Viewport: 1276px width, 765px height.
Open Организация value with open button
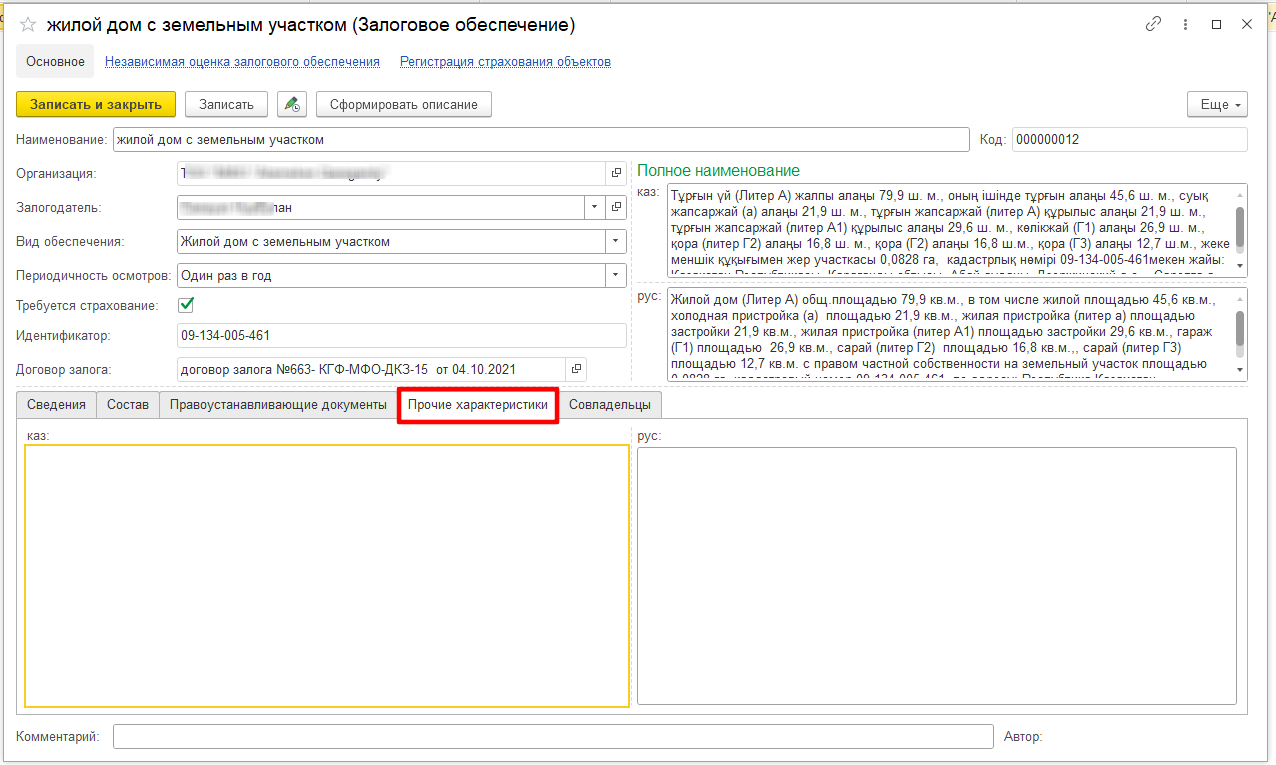(616, 173)
